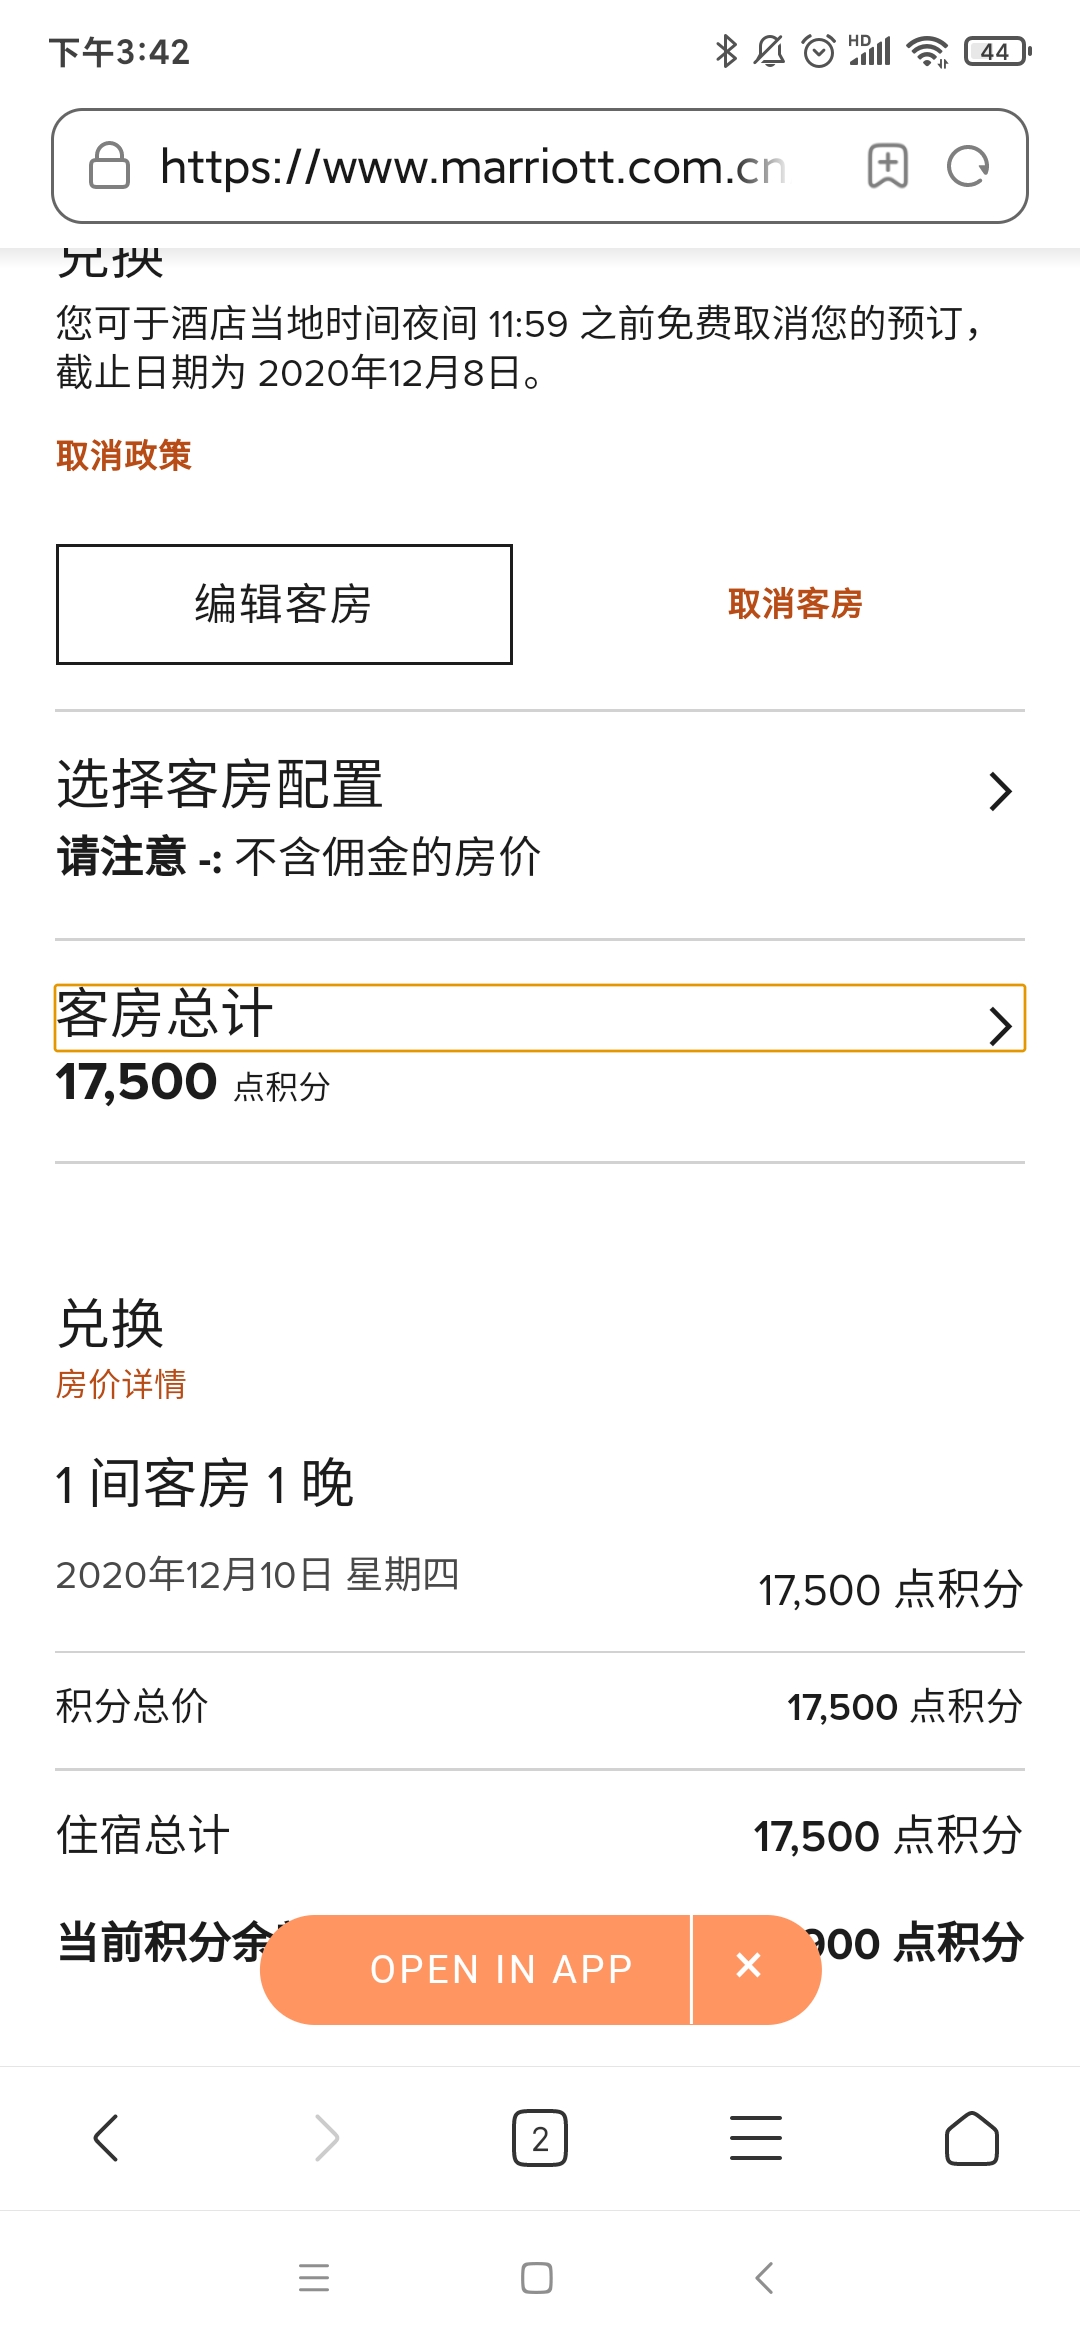This screenshot has height=2340, width=1080.
Task: Tap the OPEN IN APP button
Action: [x=476, y=1969]
